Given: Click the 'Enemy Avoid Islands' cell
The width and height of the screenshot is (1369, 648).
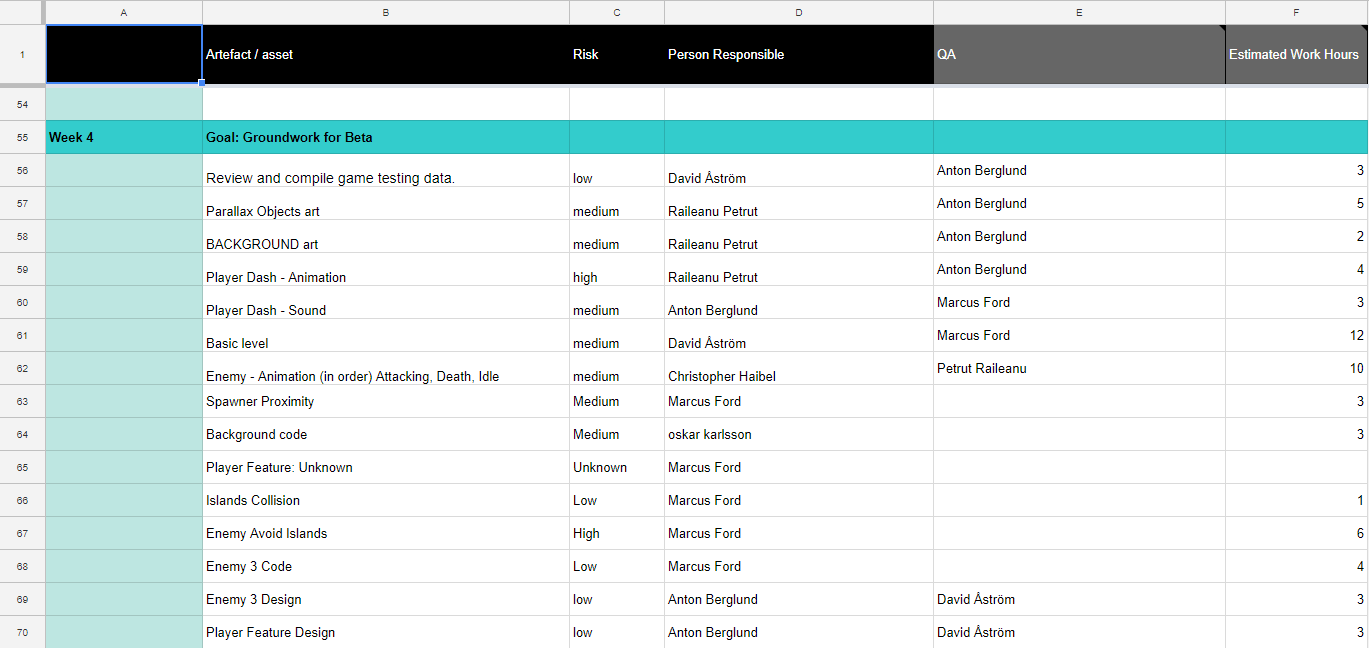Looking at the screenshot, I should pos(385,533).
